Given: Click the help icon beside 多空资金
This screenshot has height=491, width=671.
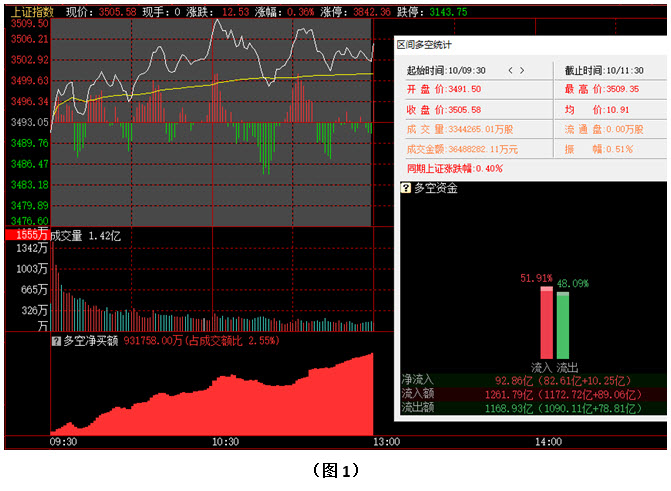Looking at the screenshot, I should coord(405,187).
